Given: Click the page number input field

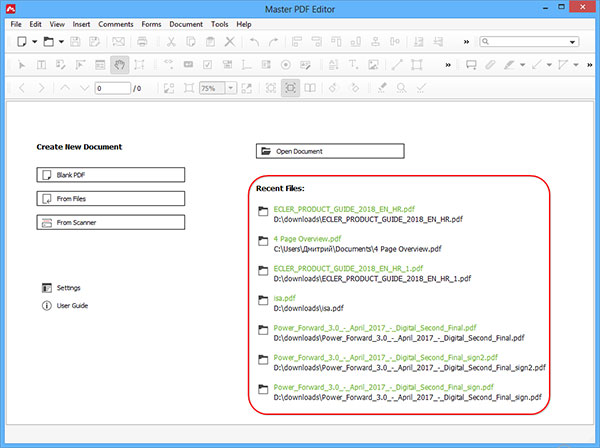Looking at the screenshot, I should coord(113,88).
